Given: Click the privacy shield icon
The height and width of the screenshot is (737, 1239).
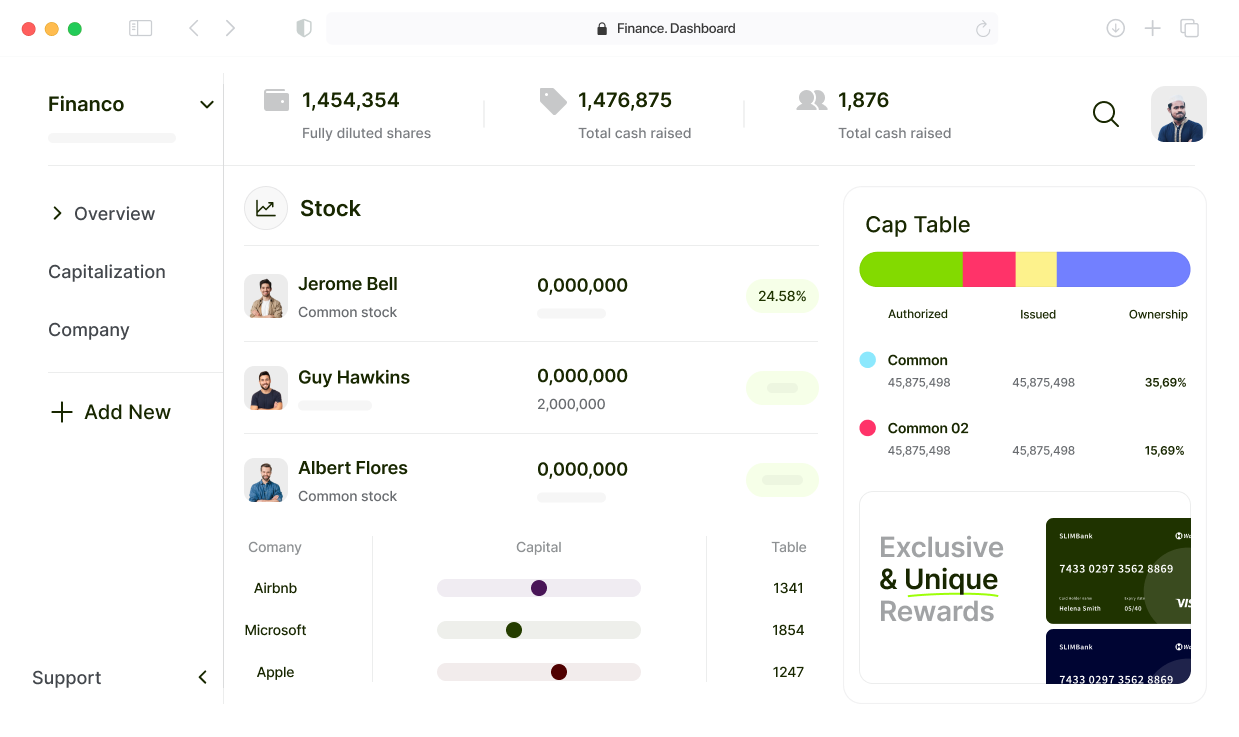Looking at the screenshot, I should (304, 29).
